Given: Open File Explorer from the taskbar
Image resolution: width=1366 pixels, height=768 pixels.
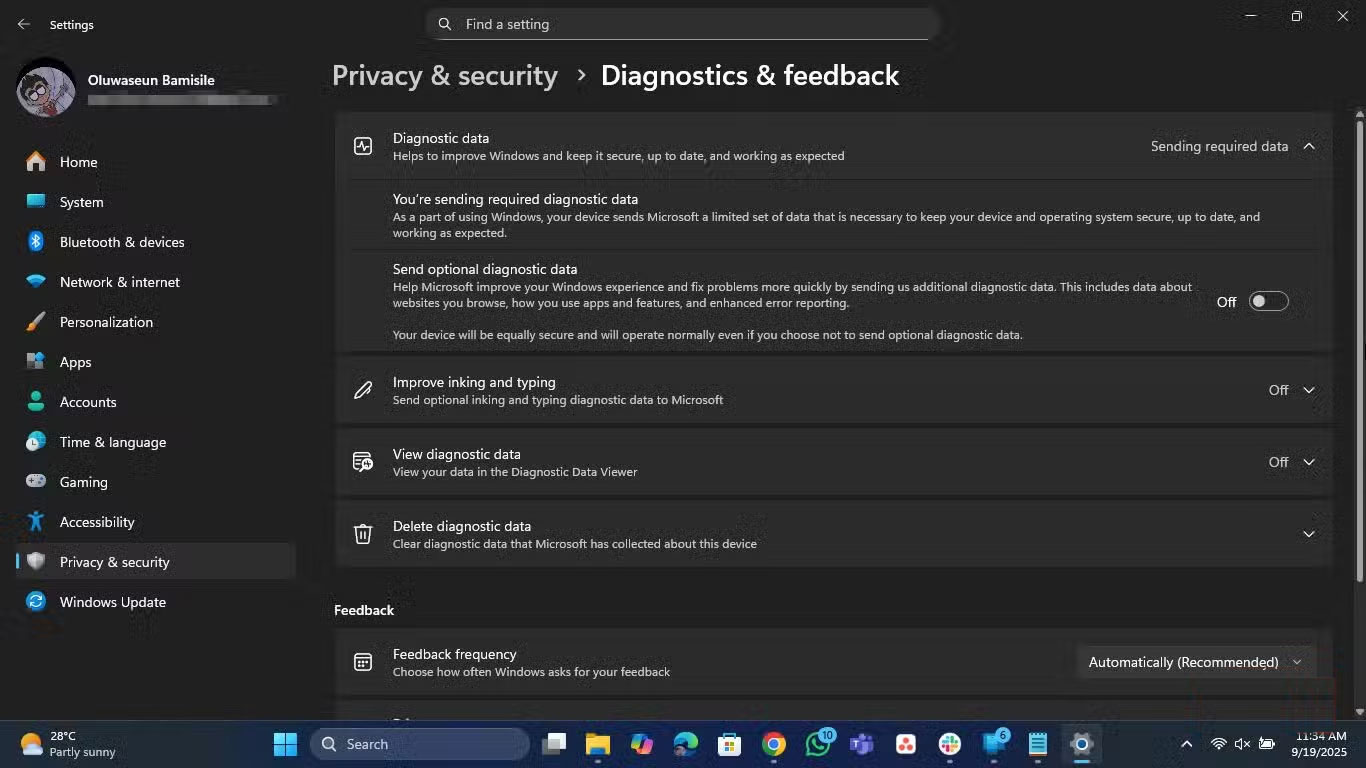Looking at the screenshot, I should click(x=598, y=744).
